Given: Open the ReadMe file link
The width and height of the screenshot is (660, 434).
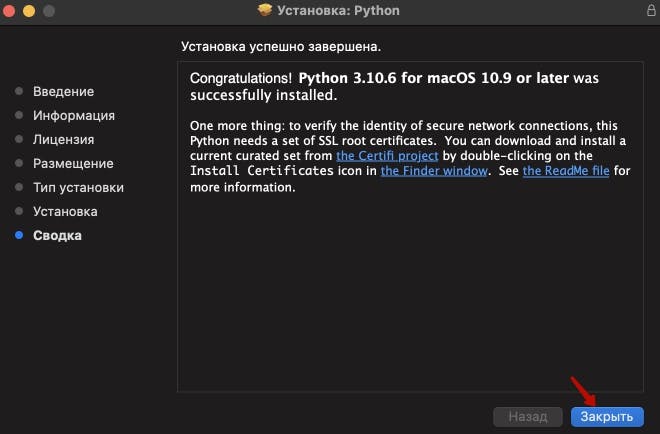Looking at the screenshot, I should [x=566, y=171].
